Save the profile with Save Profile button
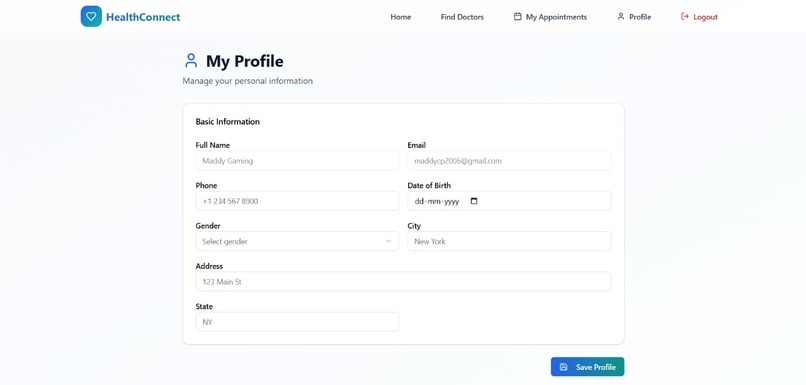The image size is (806, 385). 587,367
